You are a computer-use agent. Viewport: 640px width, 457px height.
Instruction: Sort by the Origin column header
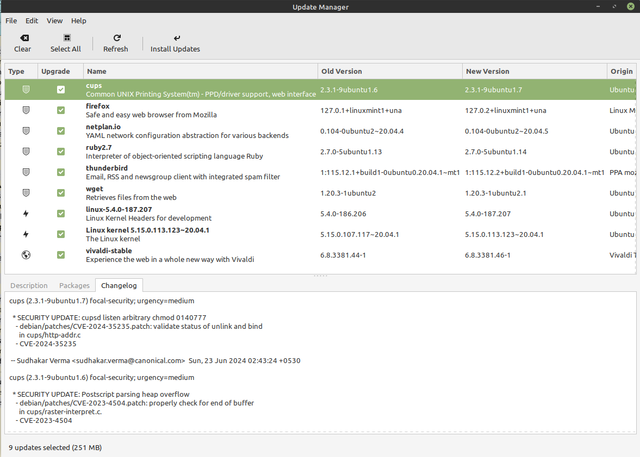tap(622, 71)
